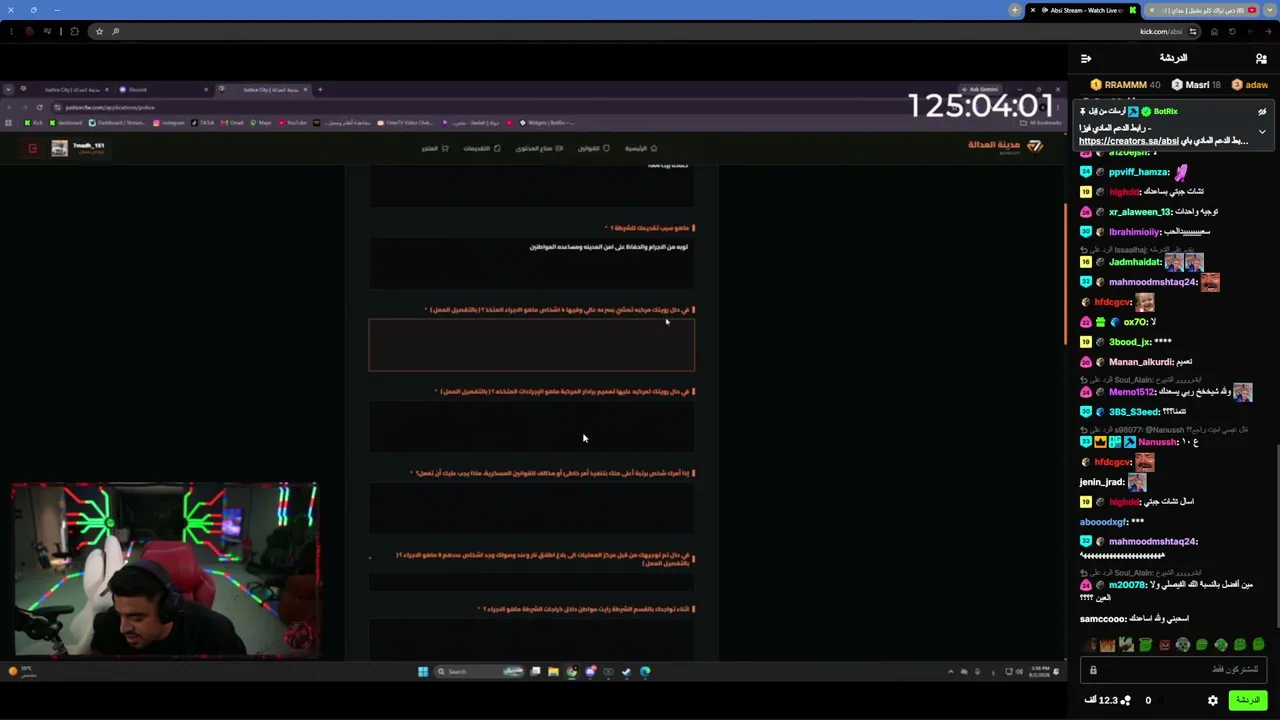This screenshot has width=1280, height=720.
Task: Click username Jadmhaidat in chat
Action: (x=1135, y=262)
